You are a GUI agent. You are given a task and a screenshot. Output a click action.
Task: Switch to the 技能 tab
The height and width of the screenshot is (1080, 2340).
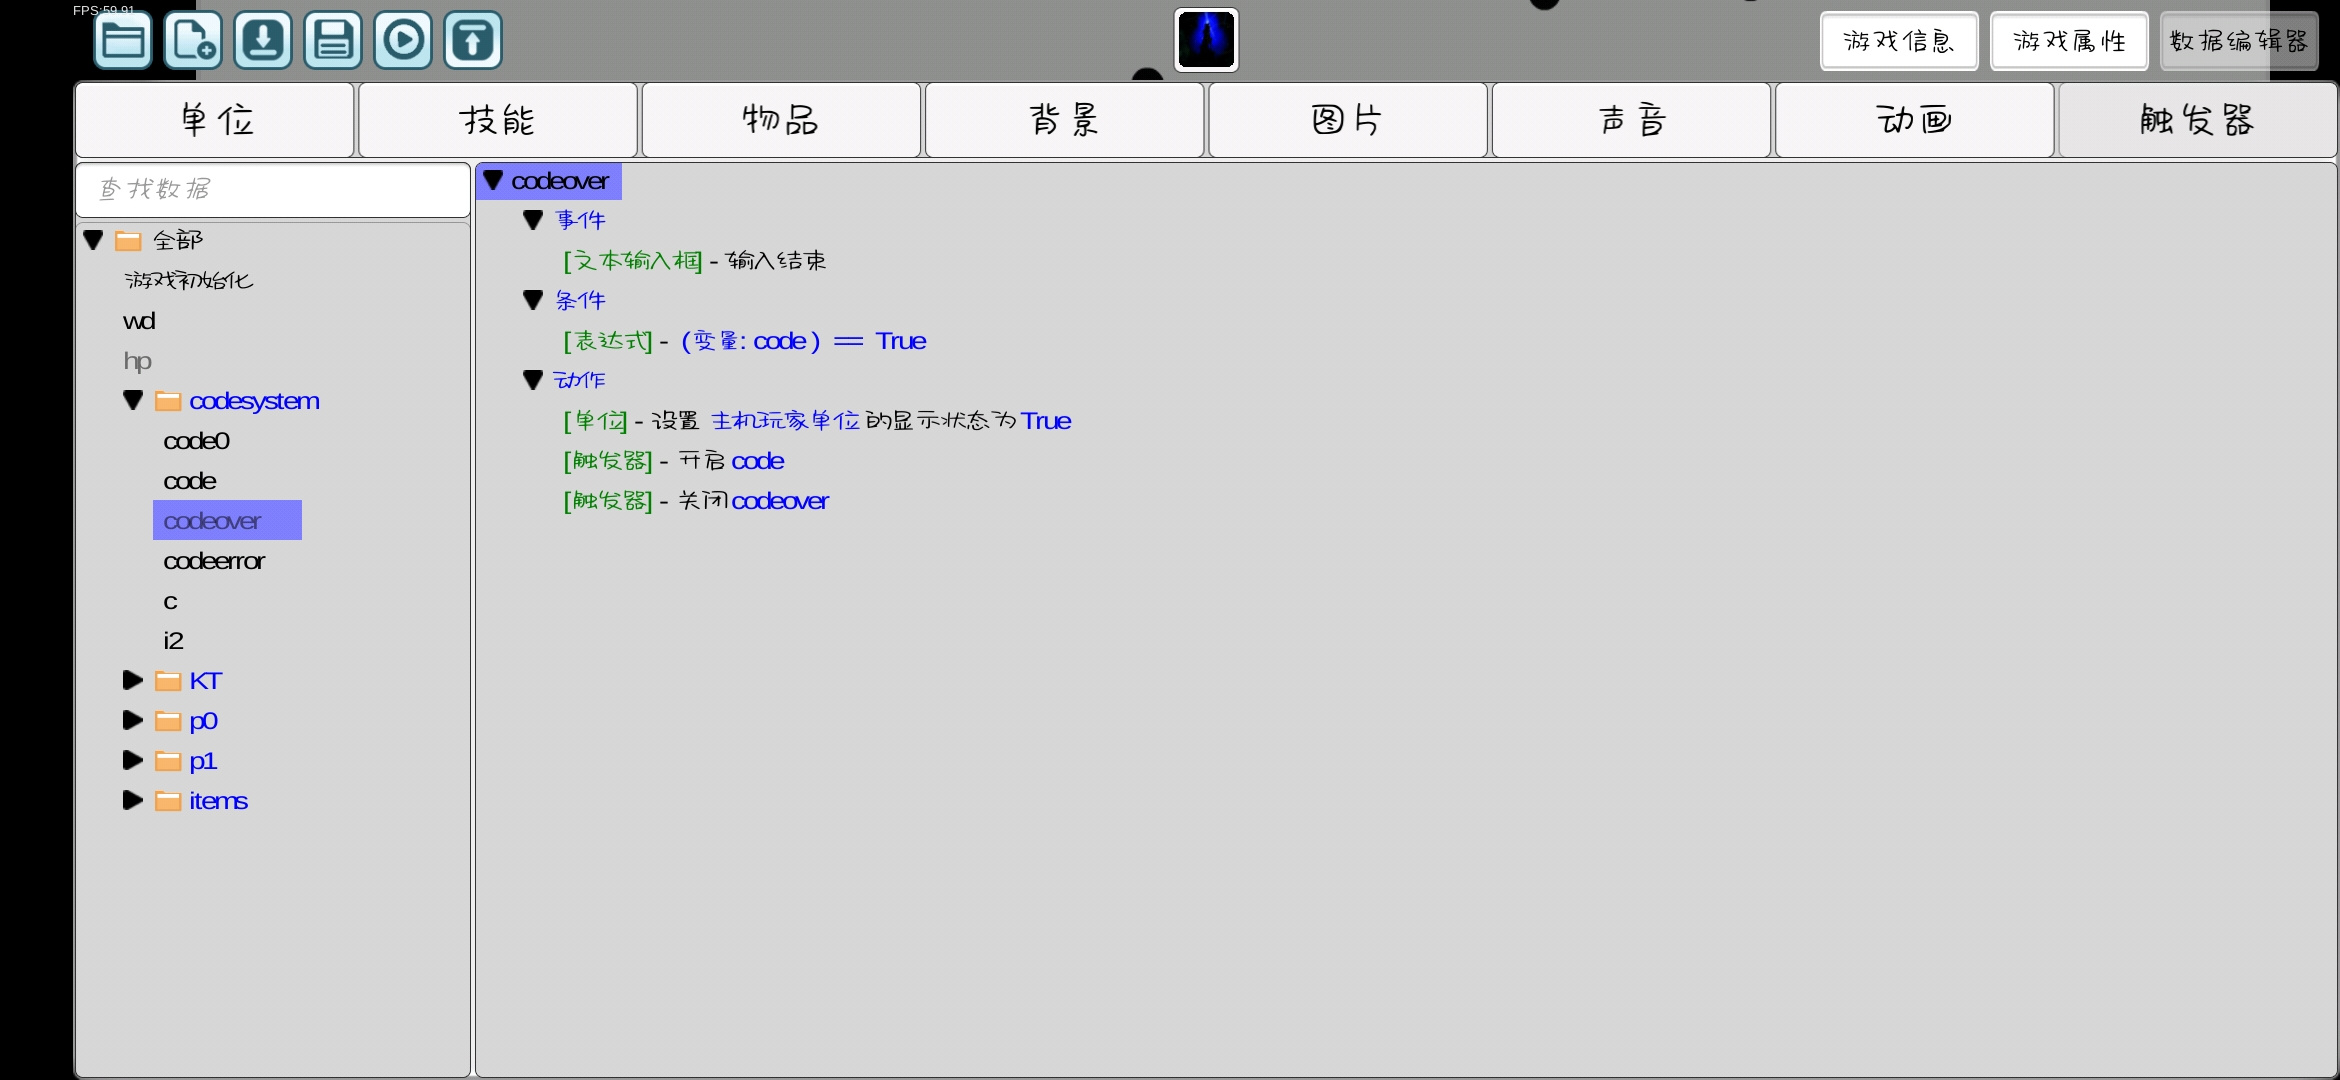pos(498,120)
